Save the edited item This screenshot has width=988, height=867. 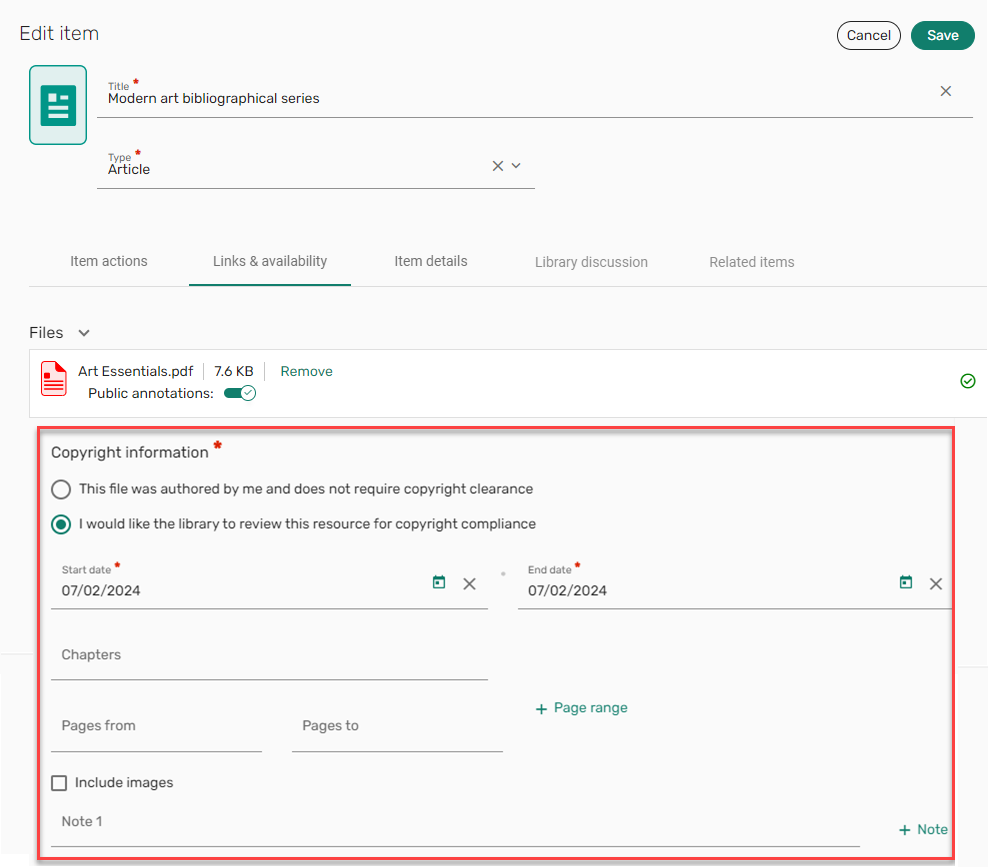[x=943, y=35]
